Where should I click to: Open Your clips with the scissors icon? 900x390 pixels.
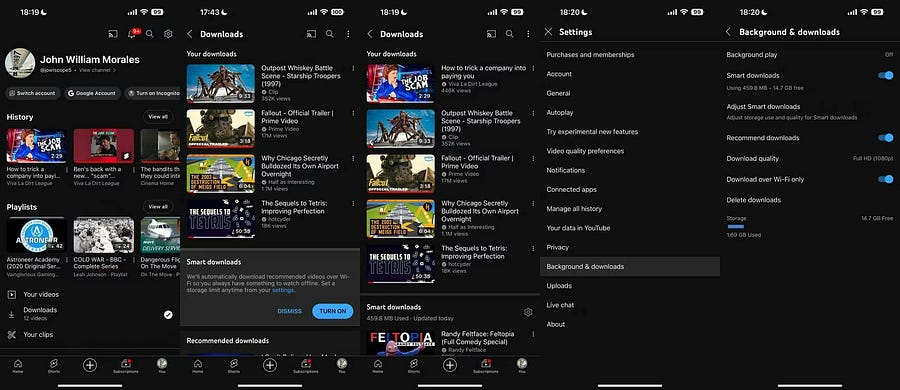pyautogui.click(x=11, y=335)
